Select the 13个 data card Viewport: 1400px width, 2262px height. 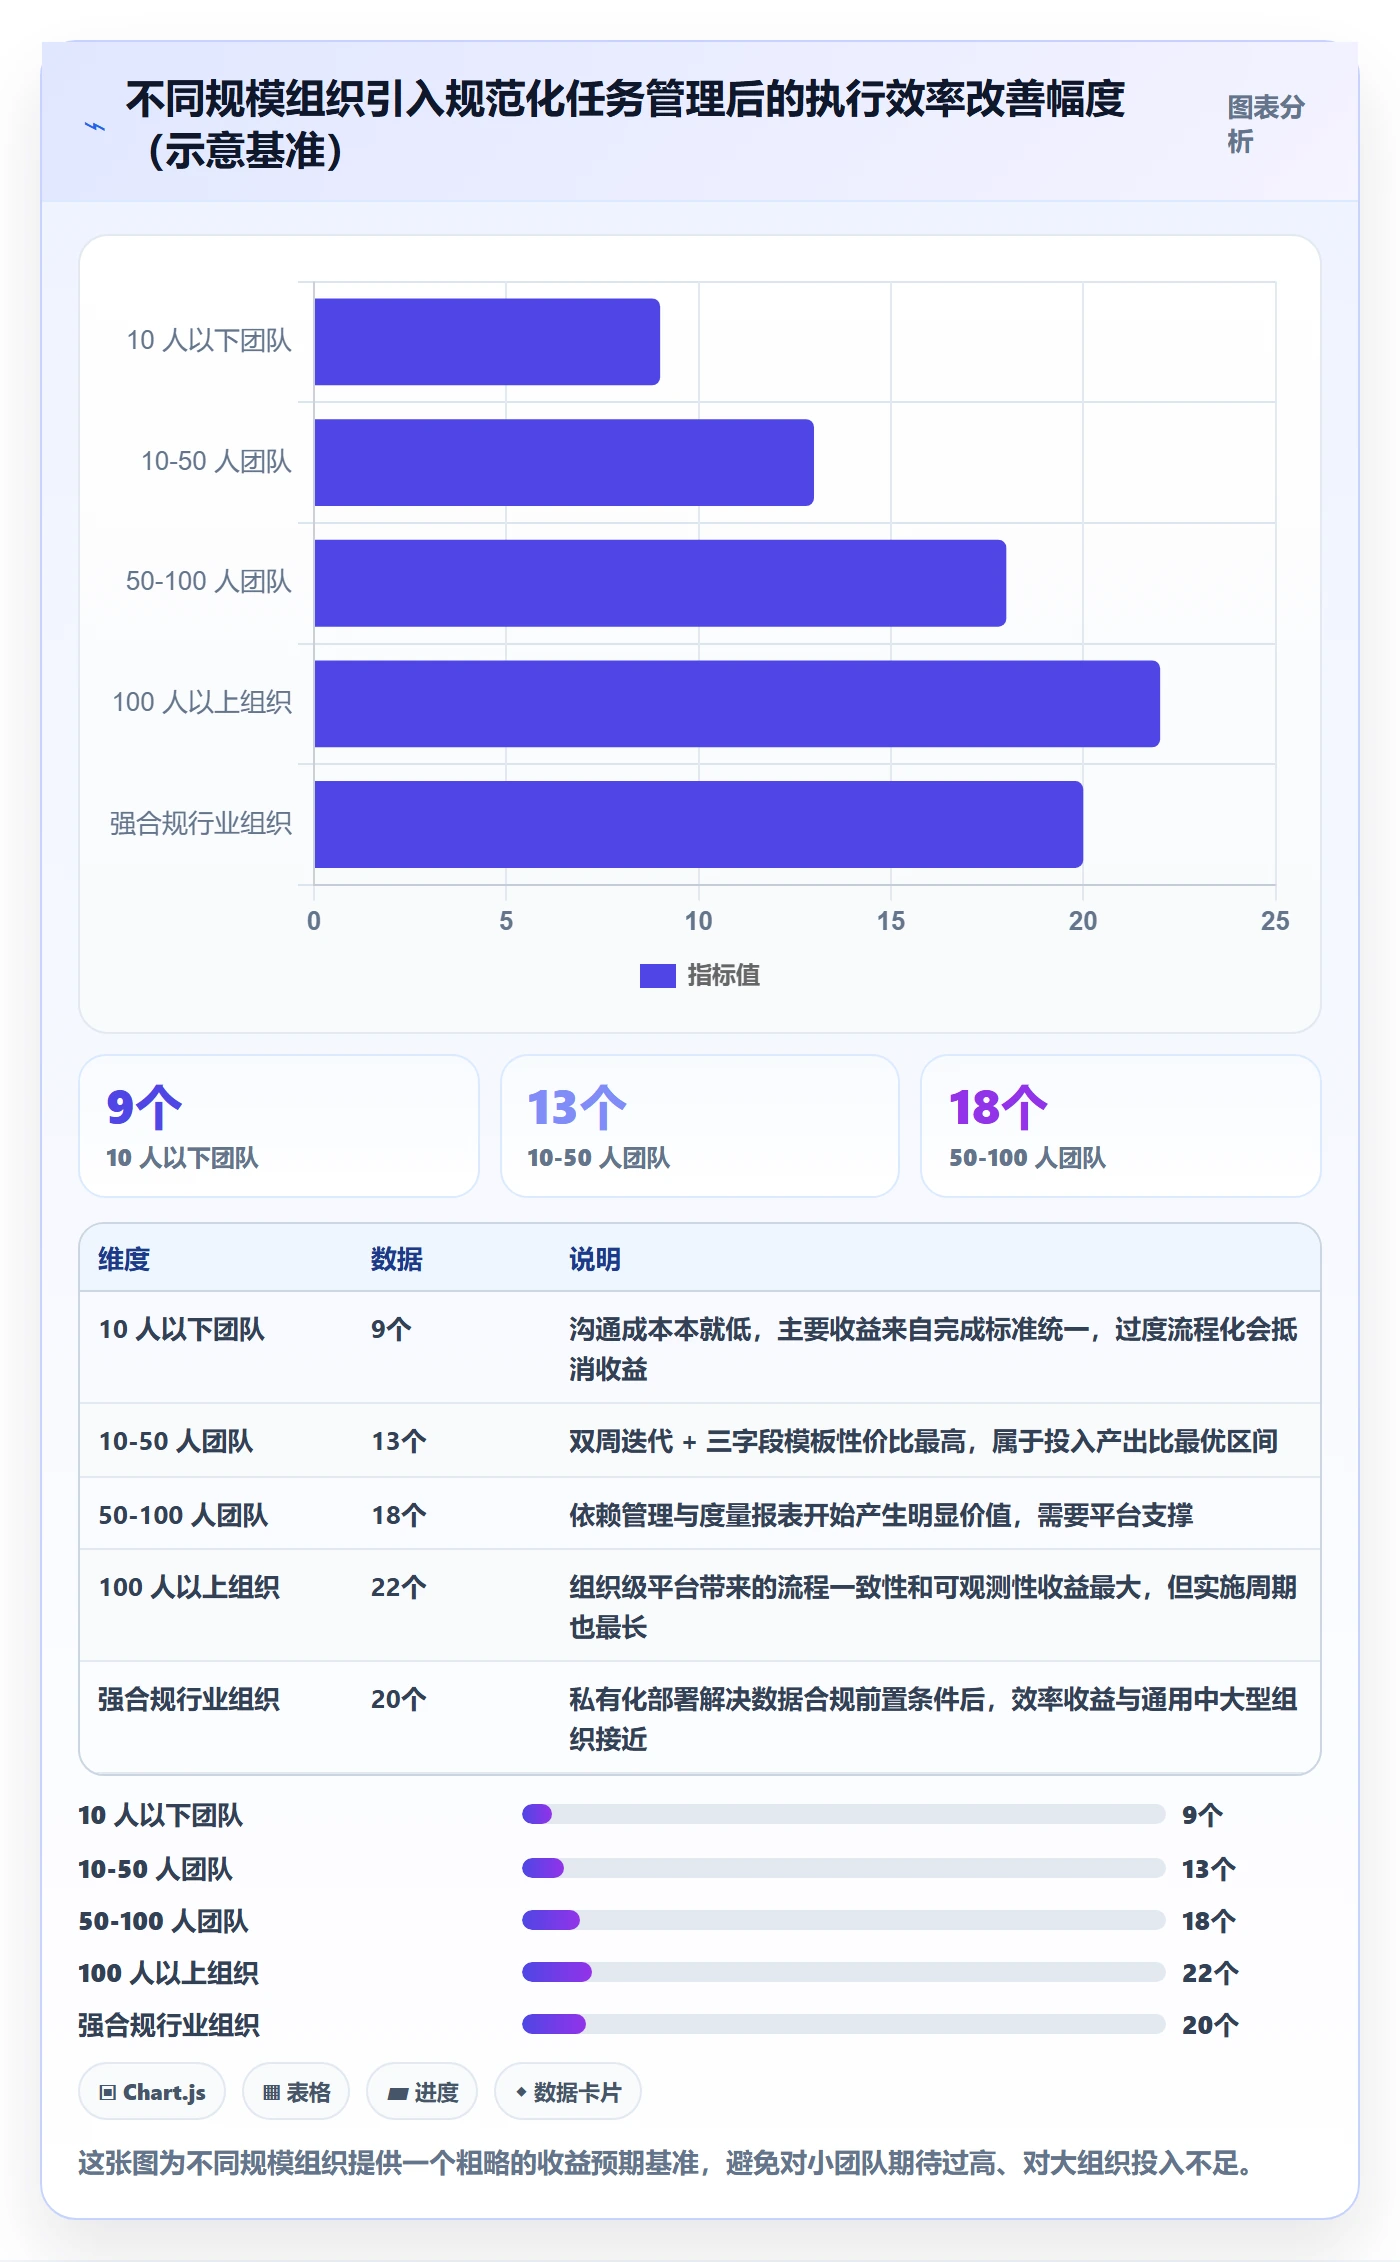pos(700,1126)
